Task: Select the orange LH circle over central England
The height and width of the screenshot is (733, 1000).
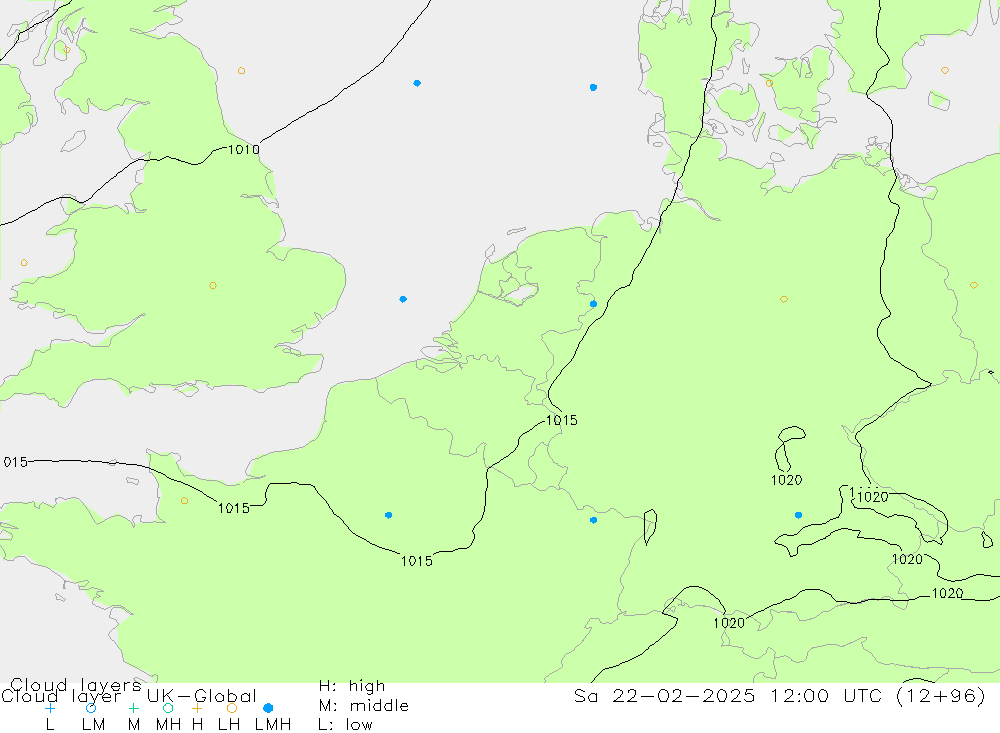Action: pyautogui.click(x=213, y=286)
